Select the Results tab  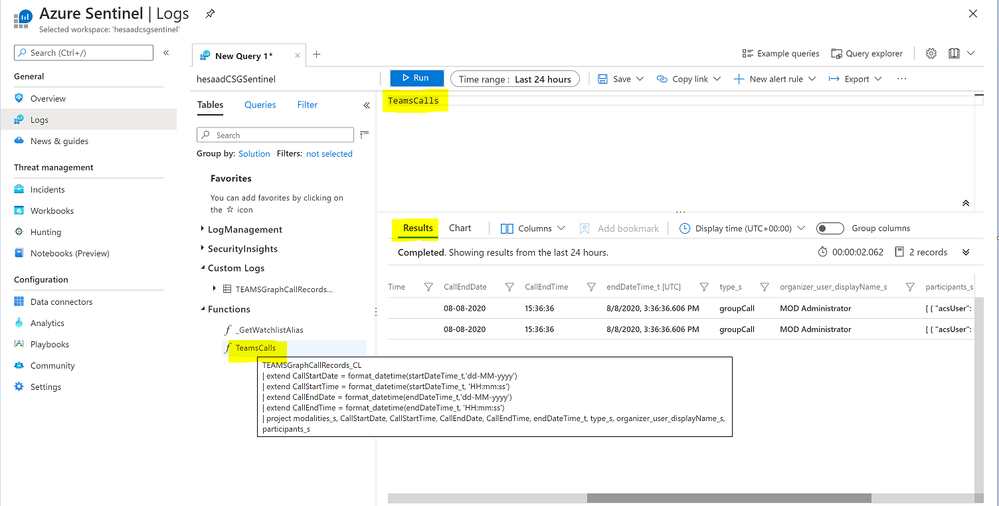(x=418, y=228)
